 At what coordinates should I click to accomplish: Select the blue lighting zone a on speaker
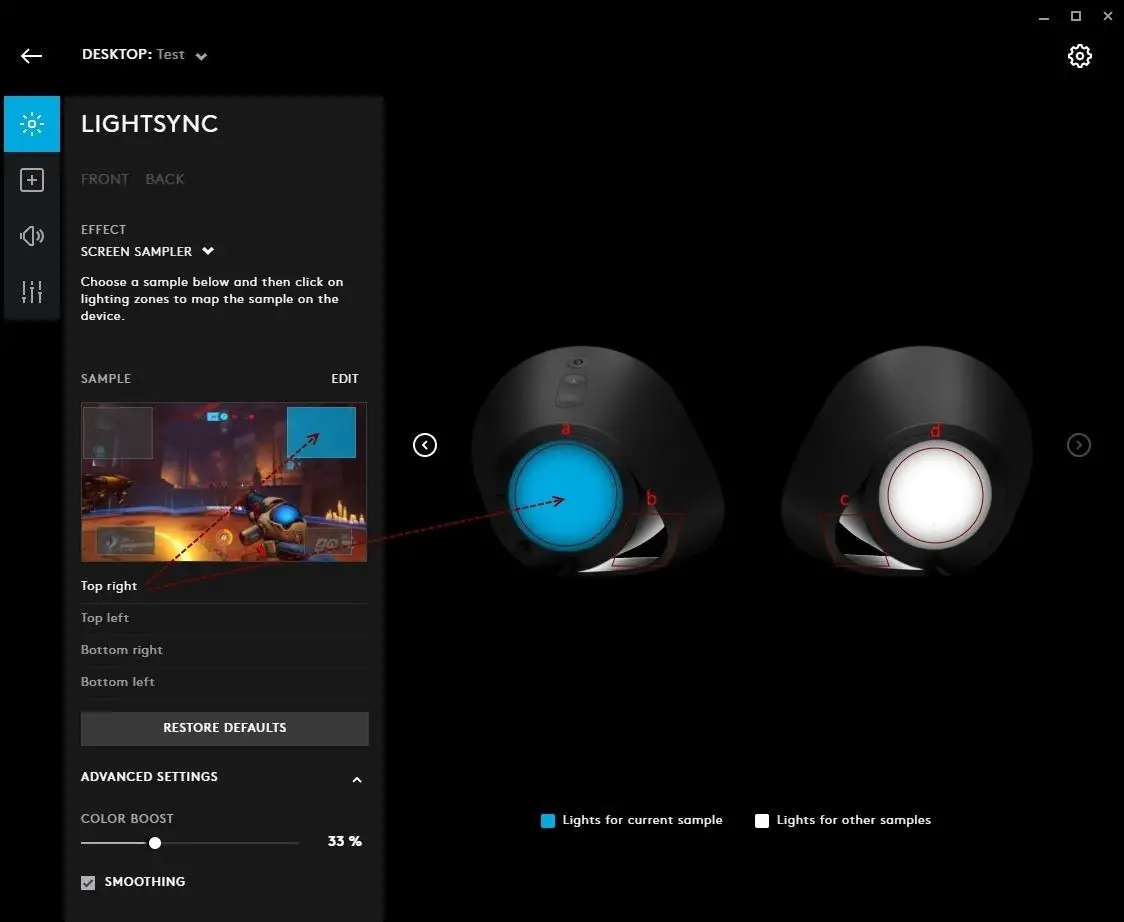click(566, 495)
